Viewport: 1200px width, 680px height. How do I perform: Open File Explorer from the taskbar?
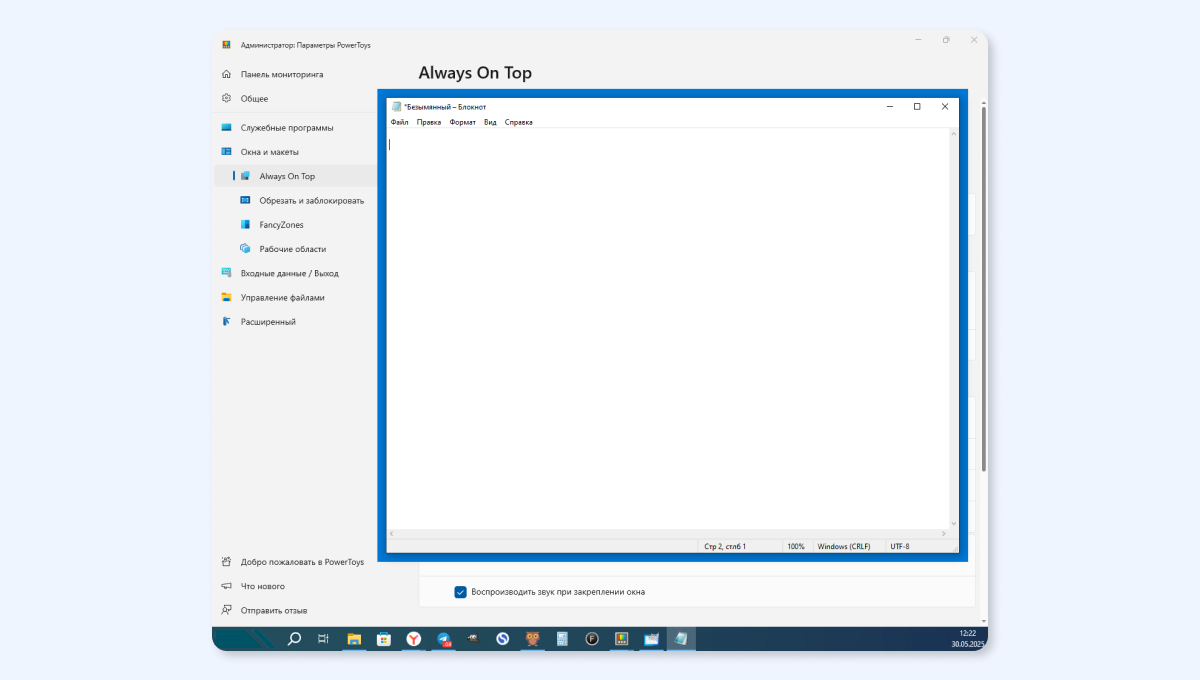pyautogui.click(x=353, y=638)
